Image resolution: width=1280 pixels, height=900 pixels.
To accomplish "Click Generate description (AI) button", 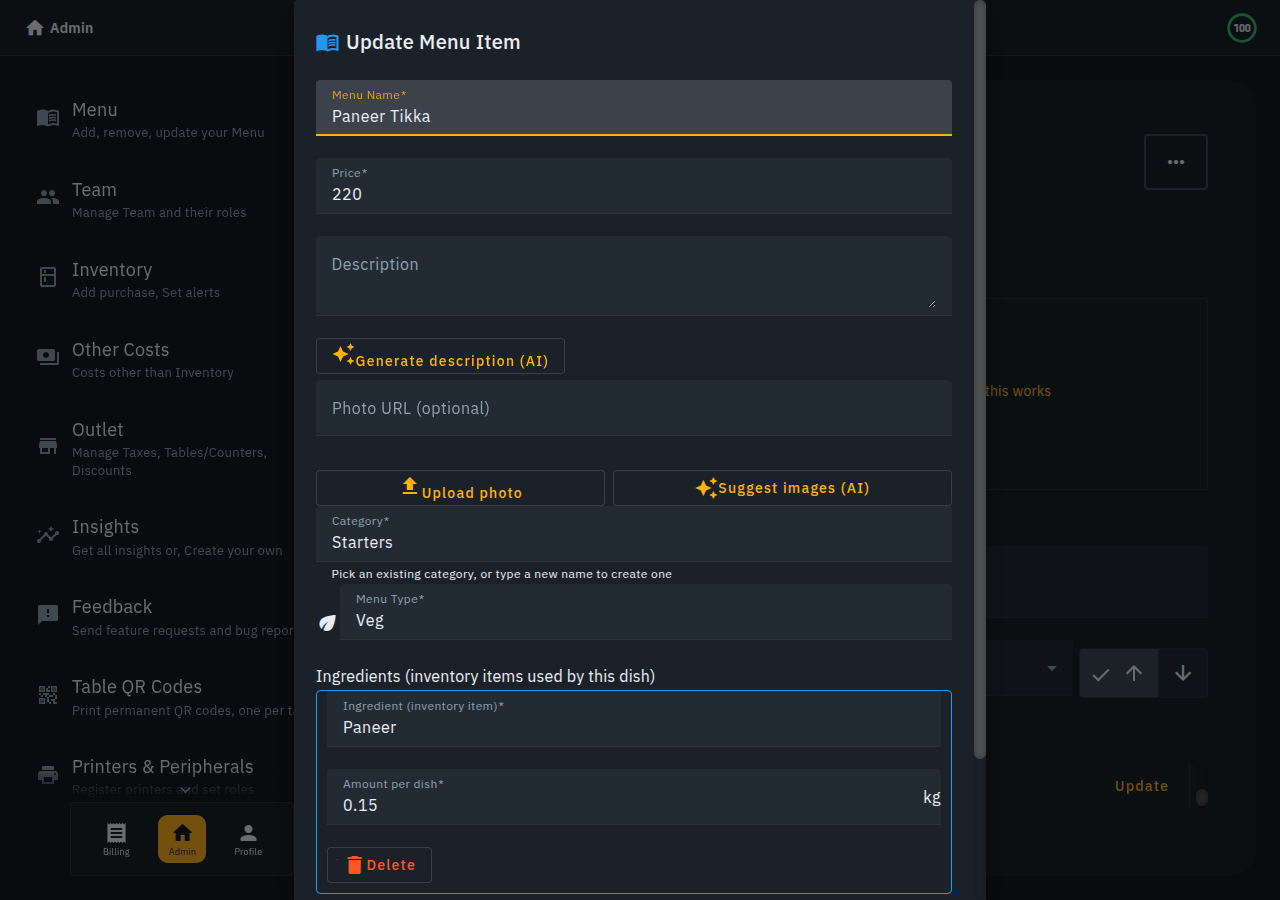I will (440, 356).
